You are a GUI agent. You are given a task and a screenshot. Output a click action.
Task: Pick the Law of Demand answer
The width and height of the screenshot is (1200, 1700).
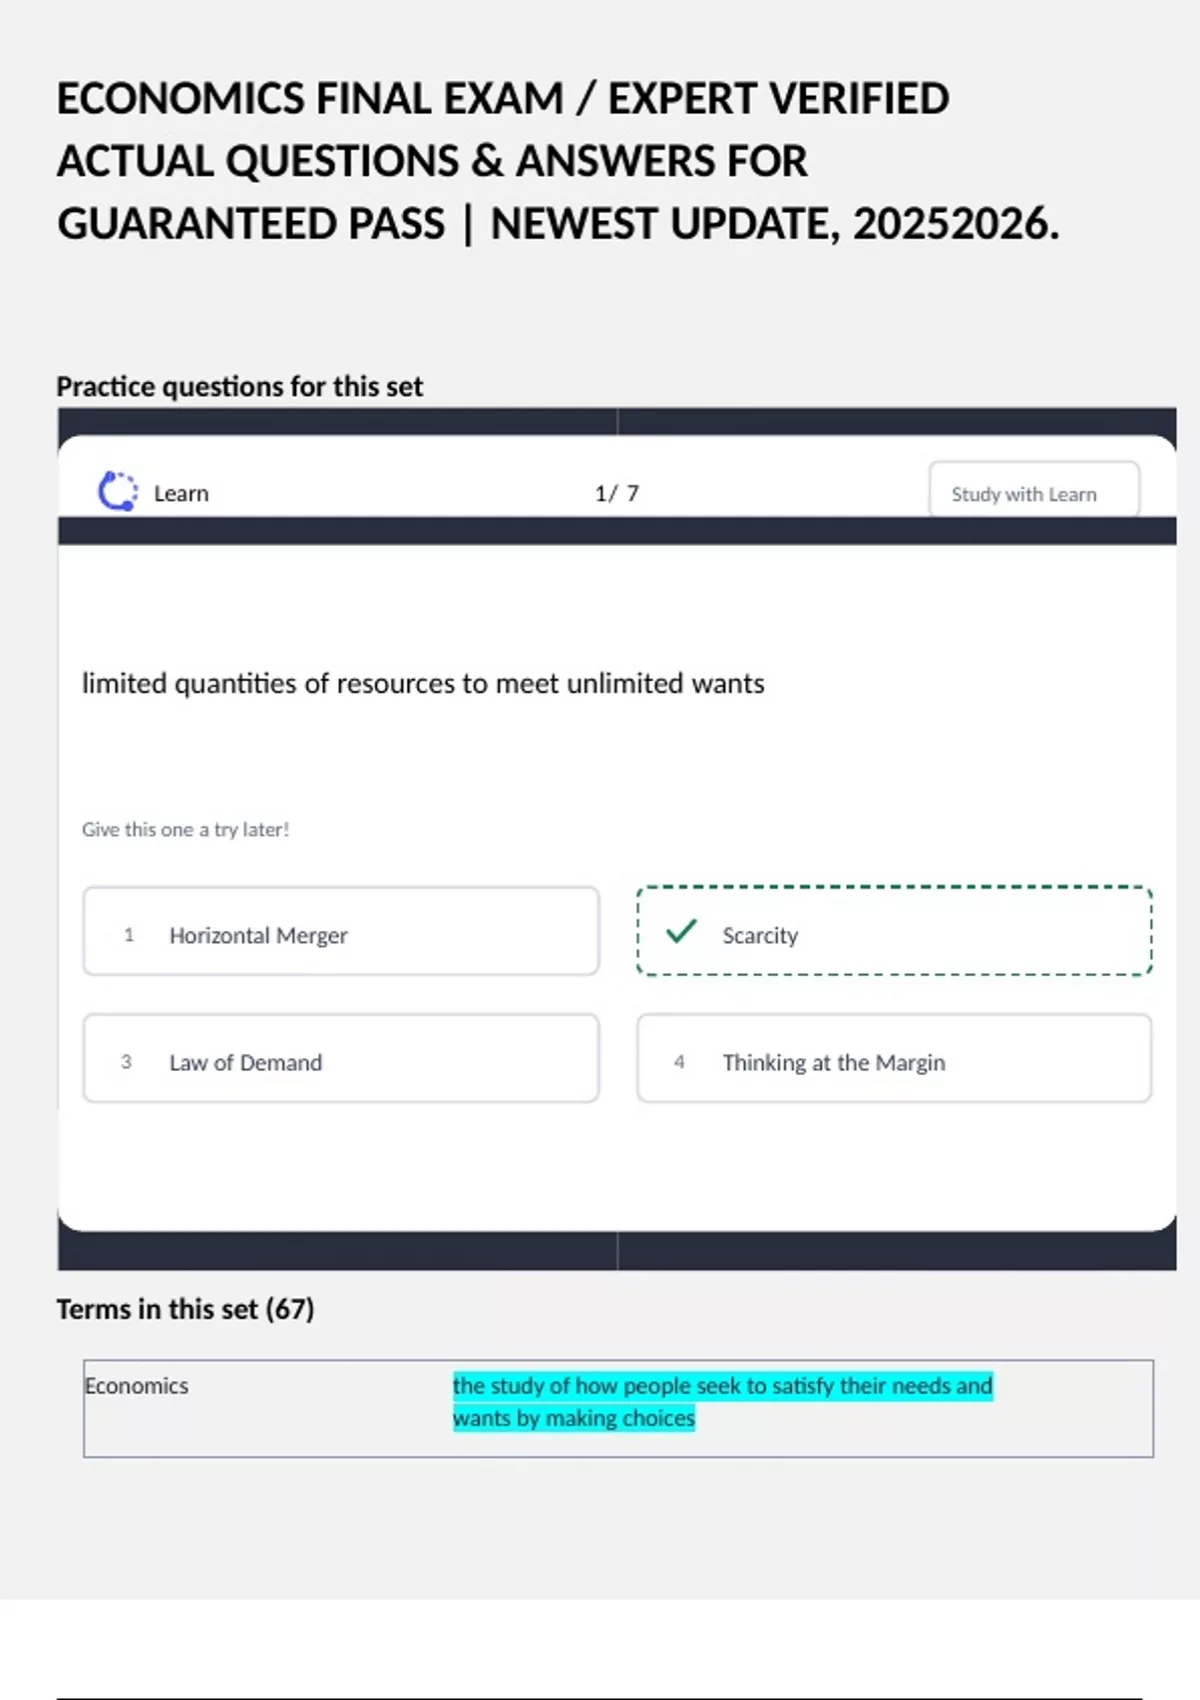tap(341, 1059)
